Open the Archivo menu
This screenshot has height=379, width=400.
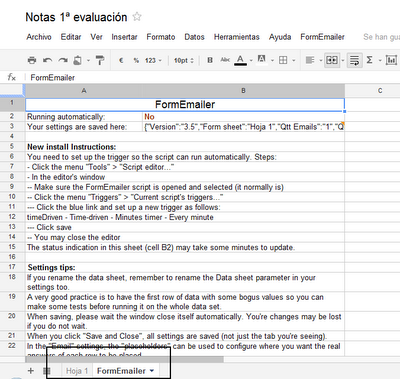[39, 37]
